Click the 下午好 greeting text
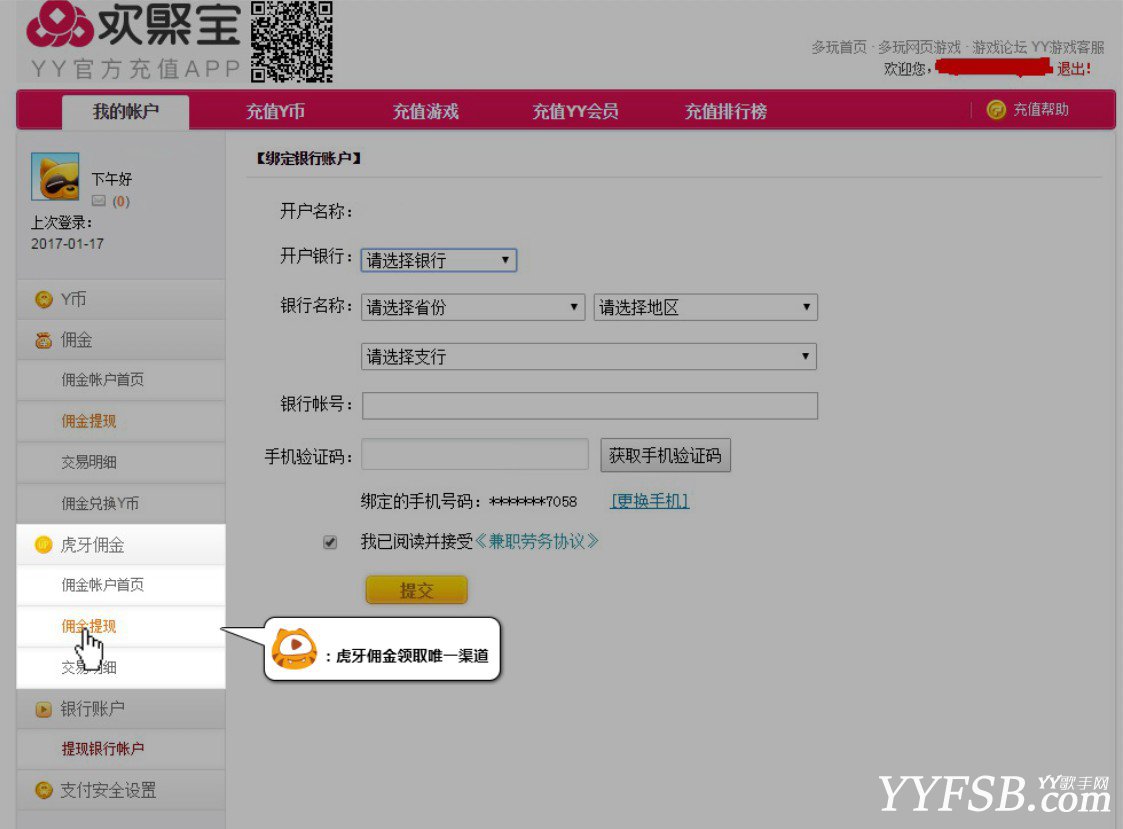 pyautogui.click(x=112, y=178)
